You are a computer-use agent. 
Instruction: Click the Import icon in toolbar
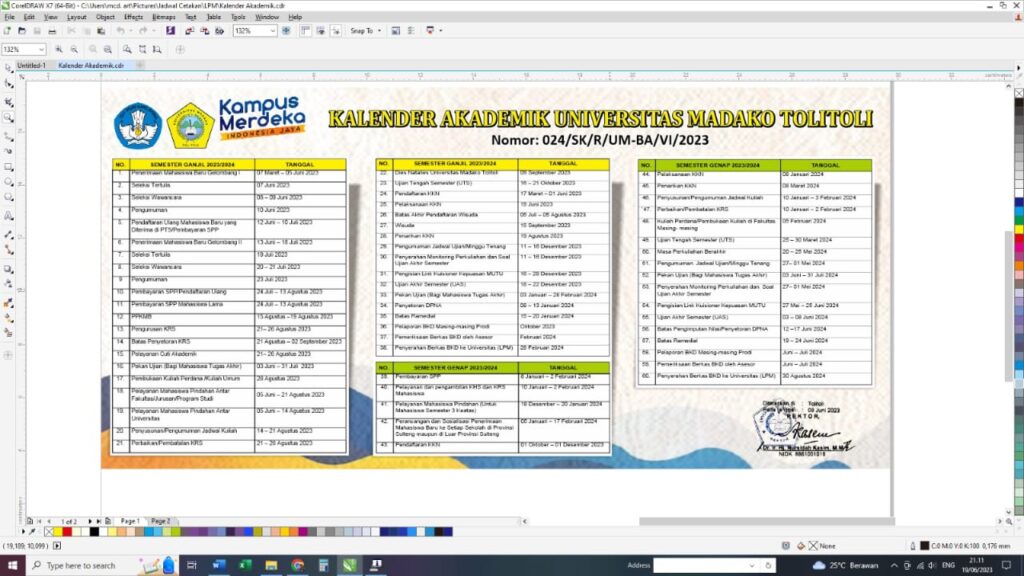pyautogui.click(x=189, y=31)
